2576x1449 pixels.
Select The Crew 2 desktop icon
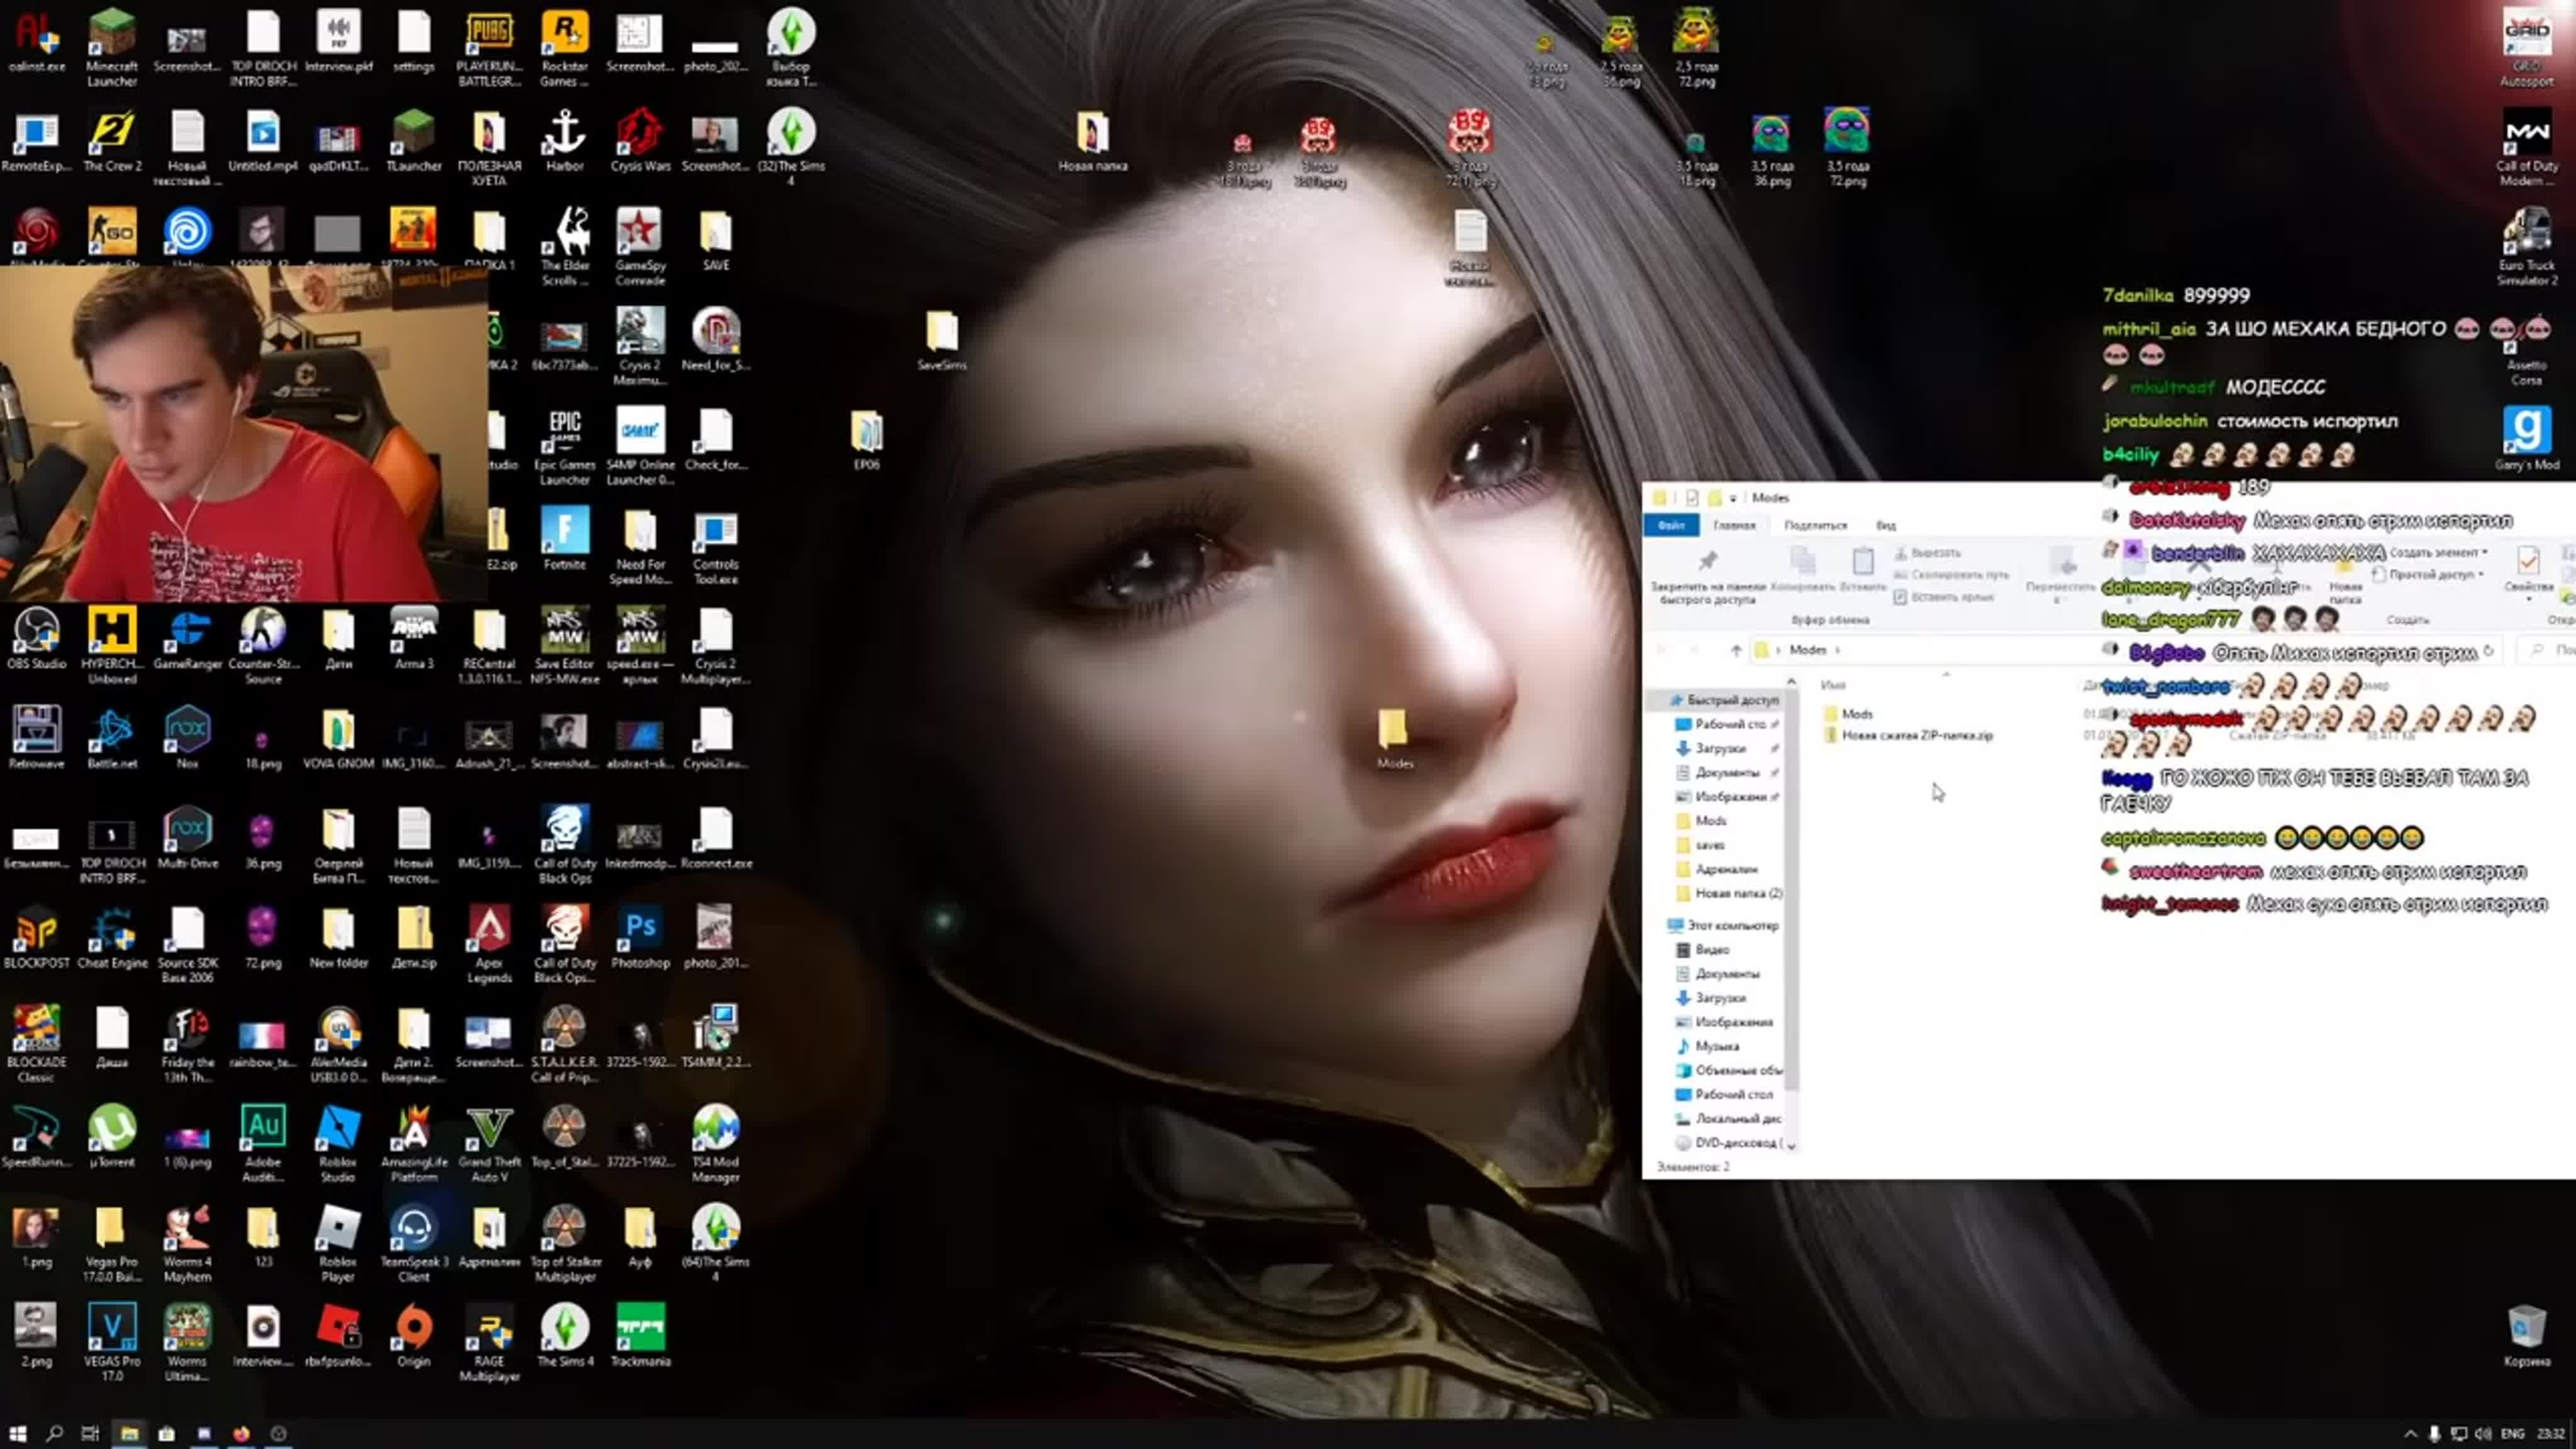click(x=112, y=141)
